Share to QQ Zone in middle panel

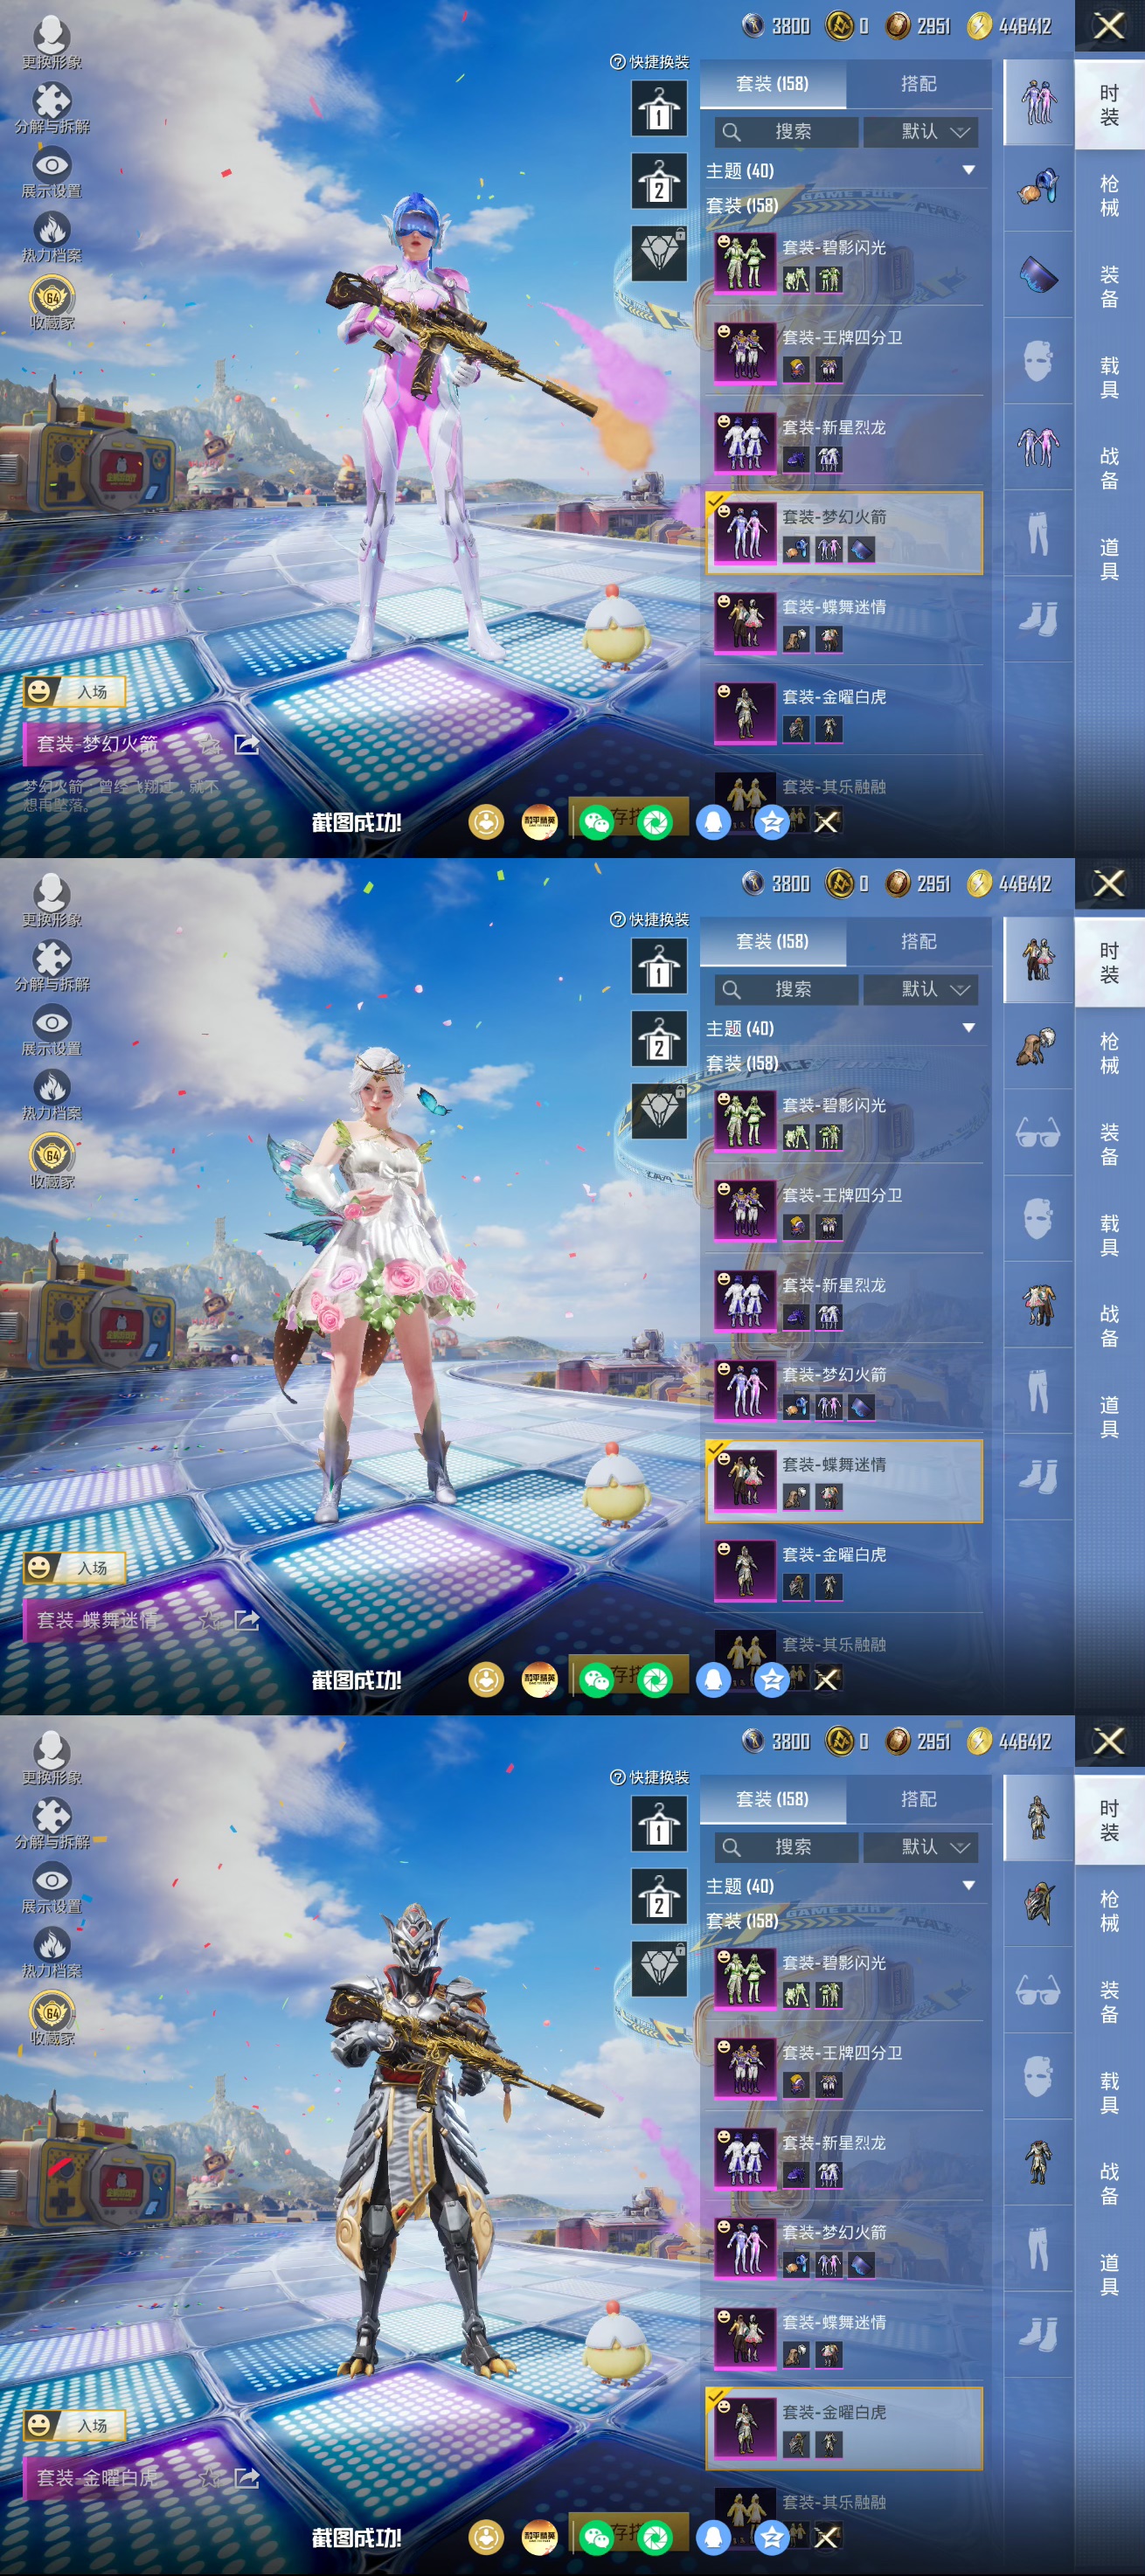772,1680
